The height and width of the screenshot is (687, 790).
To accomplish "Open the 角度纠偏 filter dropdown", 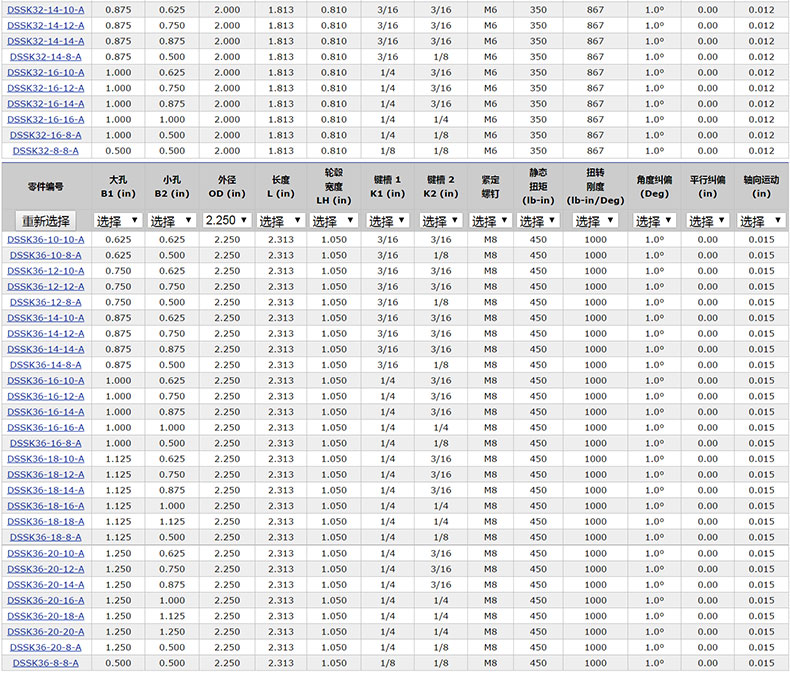I will tap(654, 221).
